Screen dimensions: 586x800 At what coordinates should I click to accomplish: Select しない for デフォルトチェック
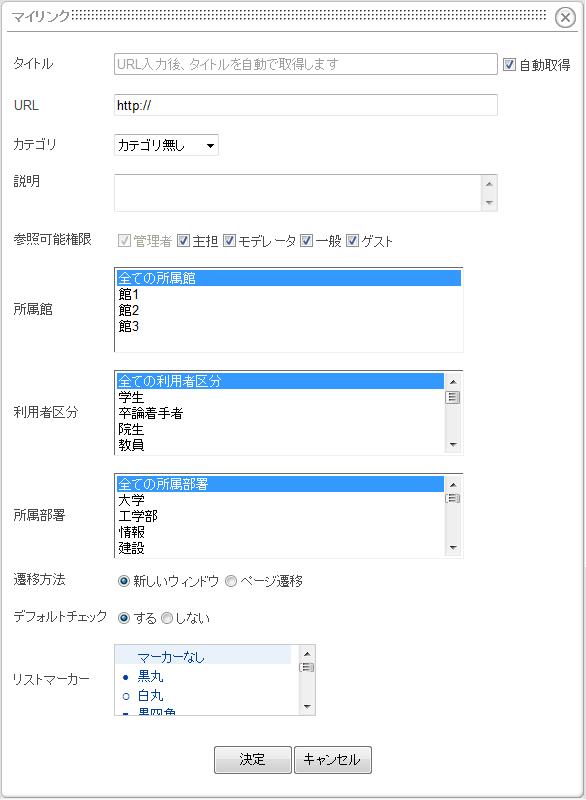pos(167,618)
